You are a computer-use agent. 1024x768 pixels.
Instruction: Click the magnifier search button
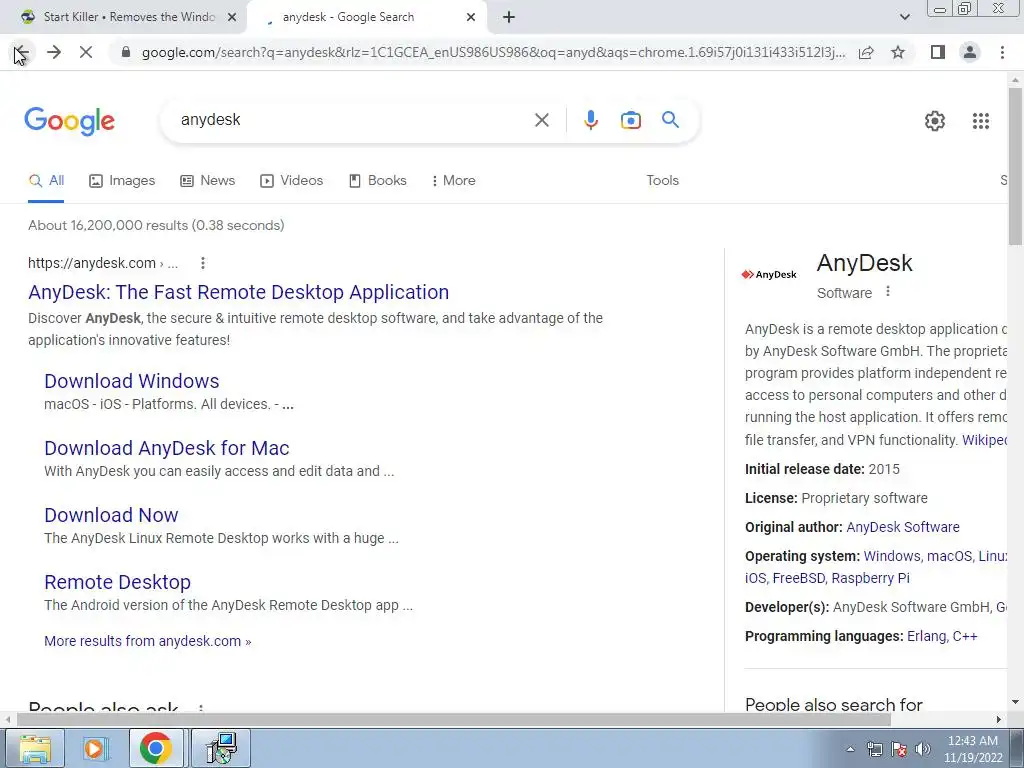pos(670,120)
